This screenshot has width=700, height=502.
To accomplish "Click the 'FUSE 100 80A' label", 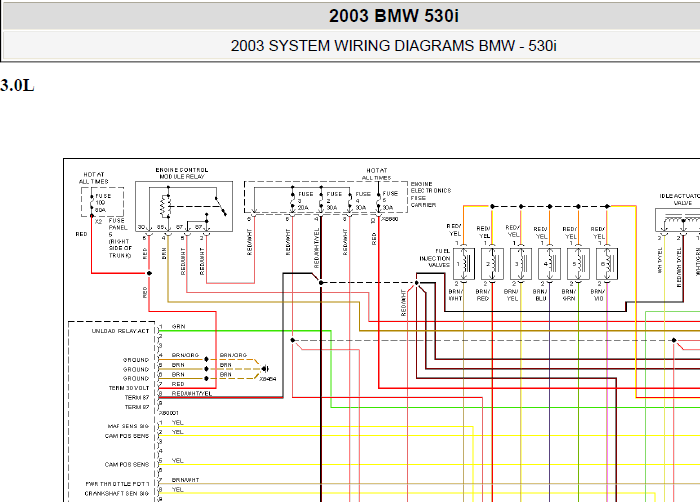I will [x=103, y=203].
